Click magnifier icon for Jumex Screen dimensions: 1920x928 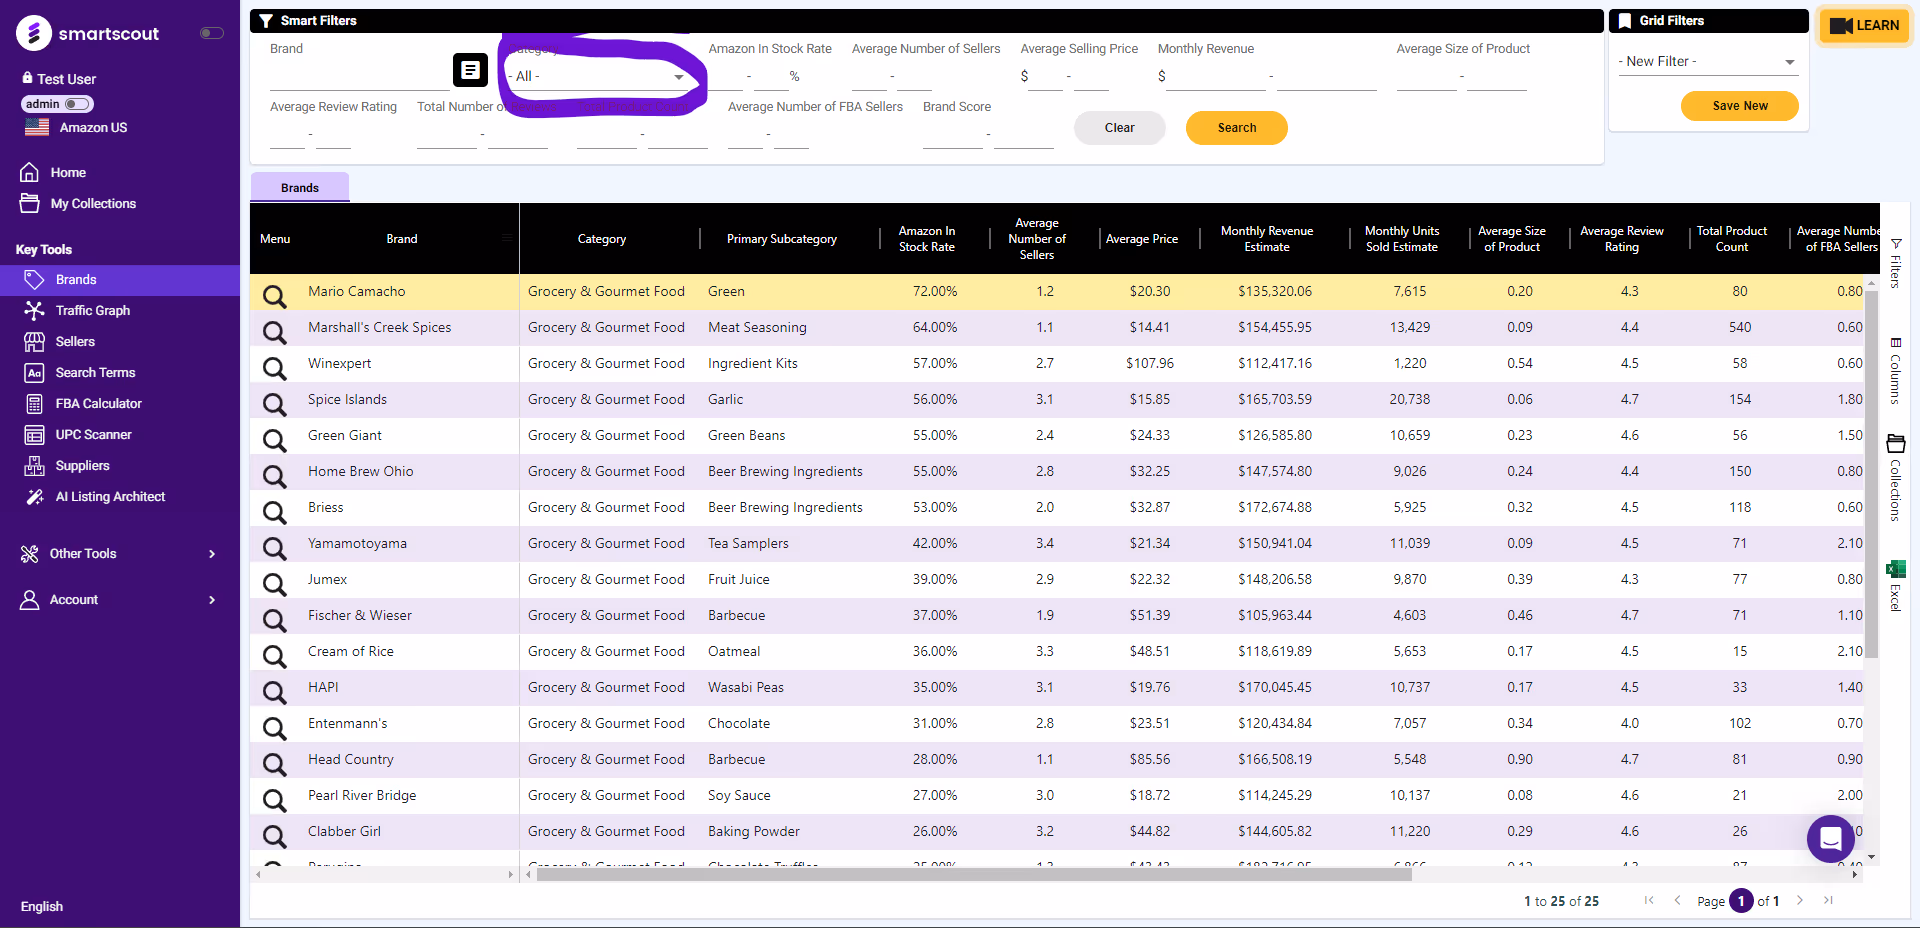274,583
